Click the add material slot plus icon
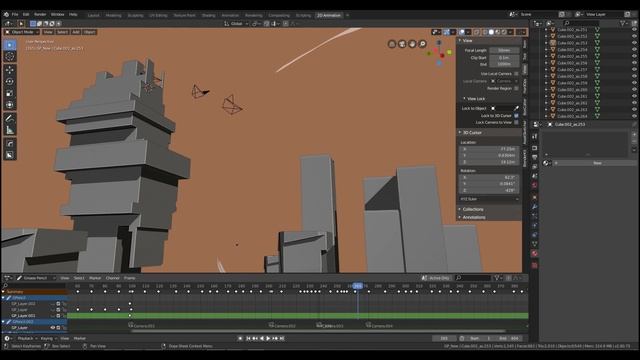Image resolution: width=640 pixels, height=360 pixels. [634, 134]
